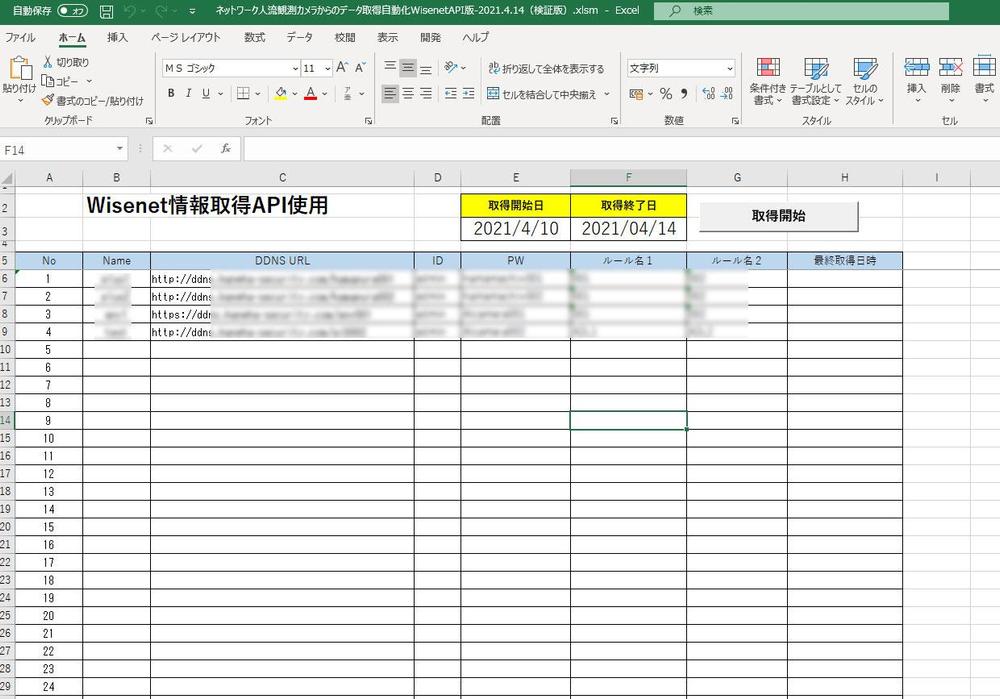Click the Redo arrow in the title bar

tap(161, 11)
